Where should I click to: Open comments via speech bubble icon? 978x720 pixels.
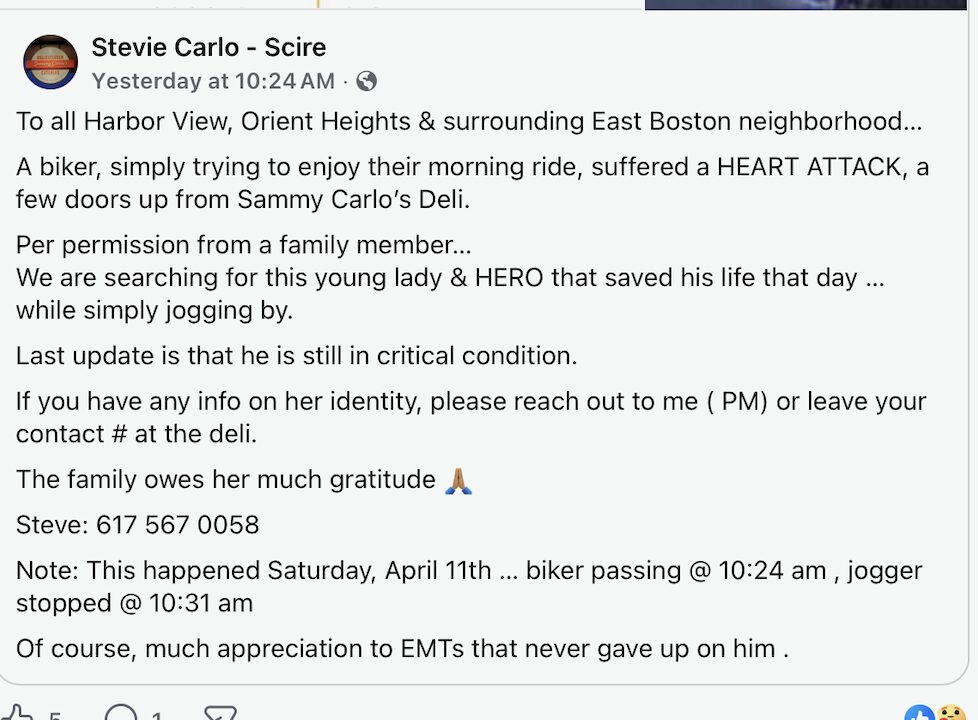(121, 714)
